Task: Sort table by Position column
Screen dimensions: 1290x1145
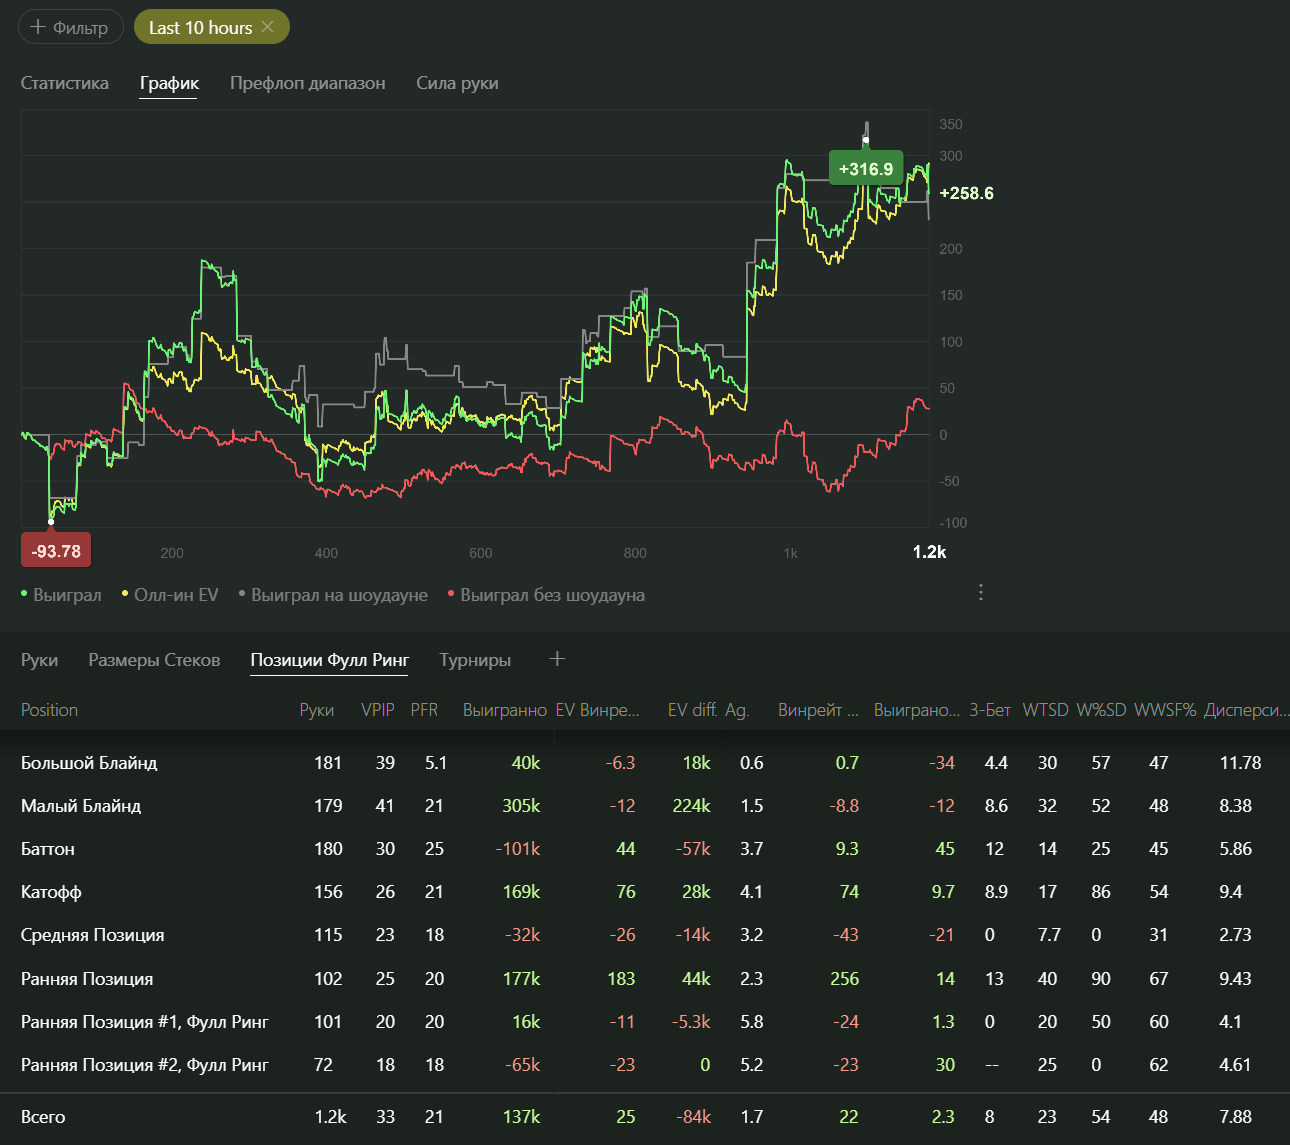Action: click(49, 710)
